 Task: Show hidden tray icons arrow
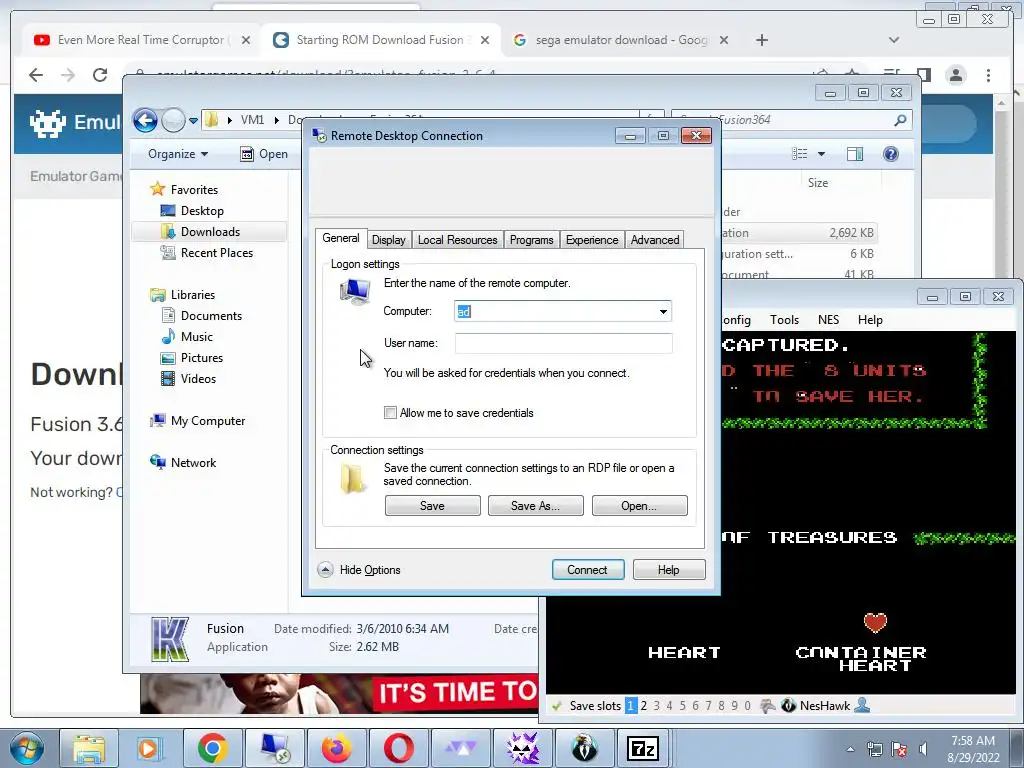coord(850,749)
